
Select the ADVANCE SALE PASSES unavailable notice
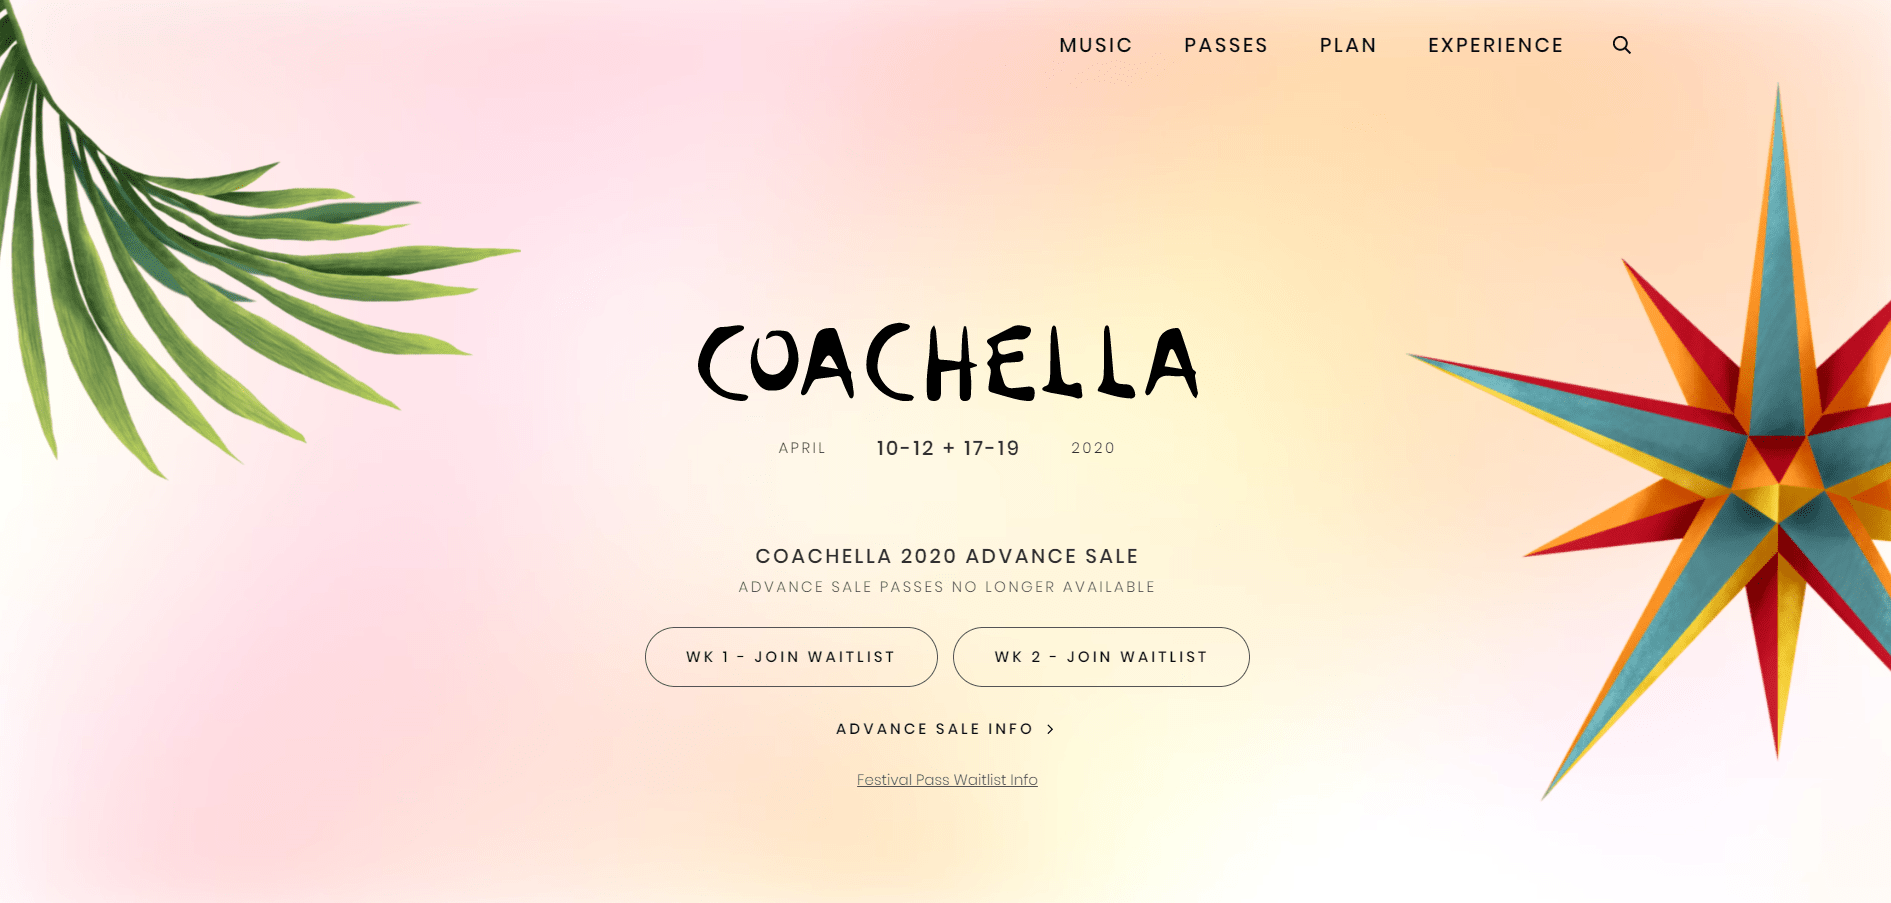click(x=944, y=587)
